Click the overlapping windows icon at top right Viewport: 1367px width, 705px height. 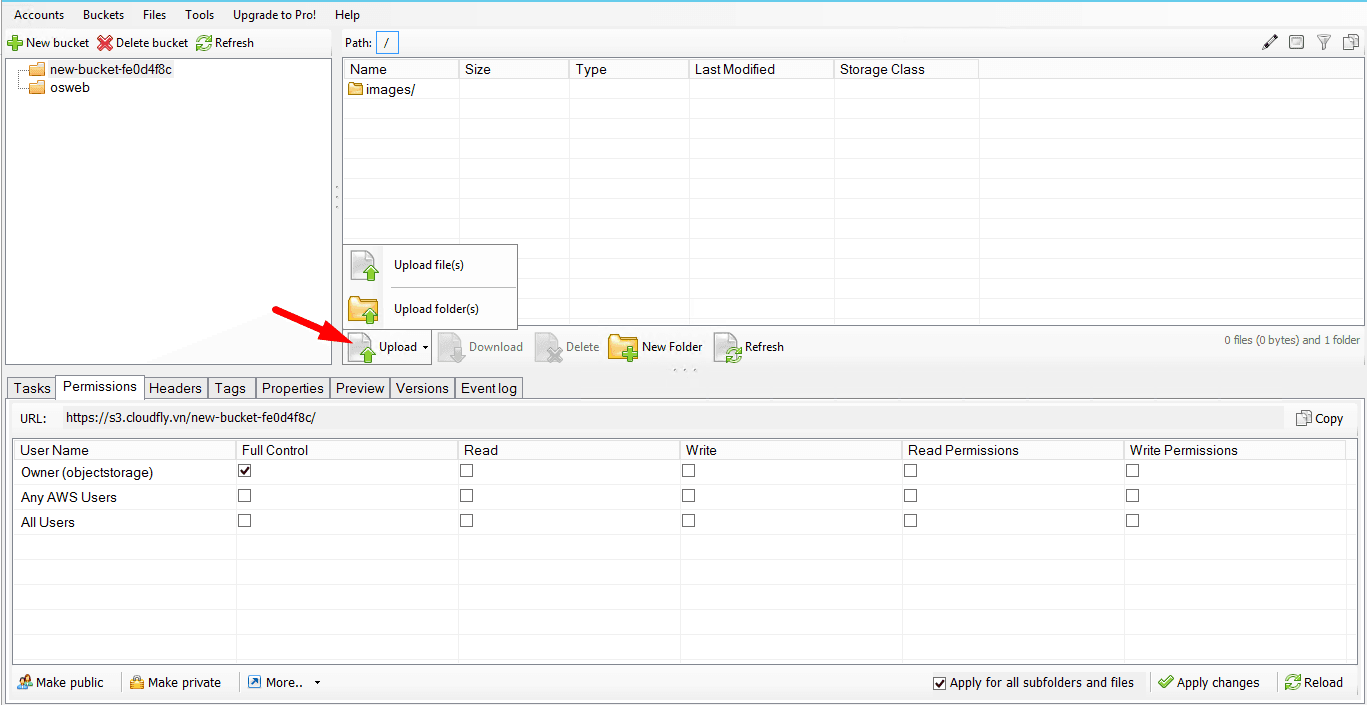tap(1351, 42)
